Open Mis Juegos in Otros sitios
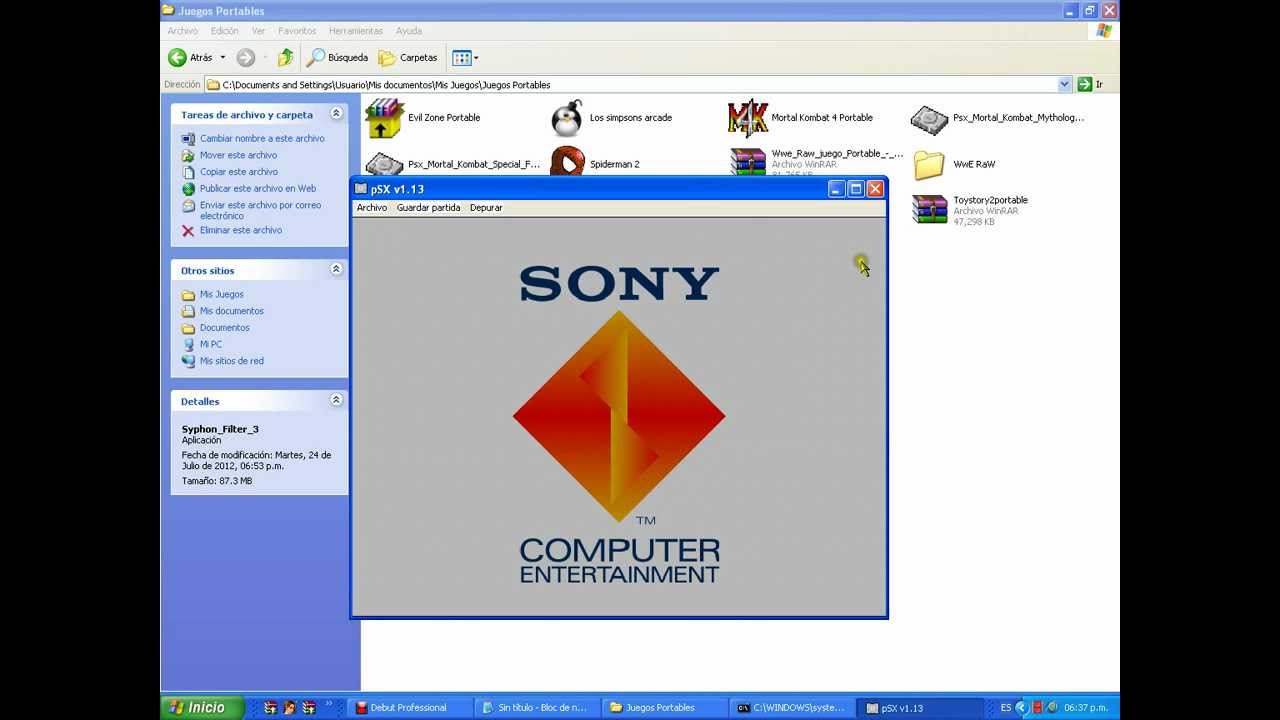 (x=222, y=294)
